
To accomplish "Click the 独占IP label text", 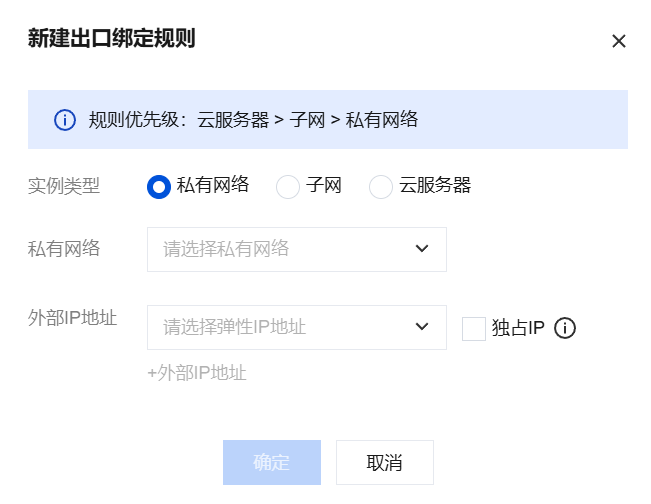I will (x=518, y=328).
